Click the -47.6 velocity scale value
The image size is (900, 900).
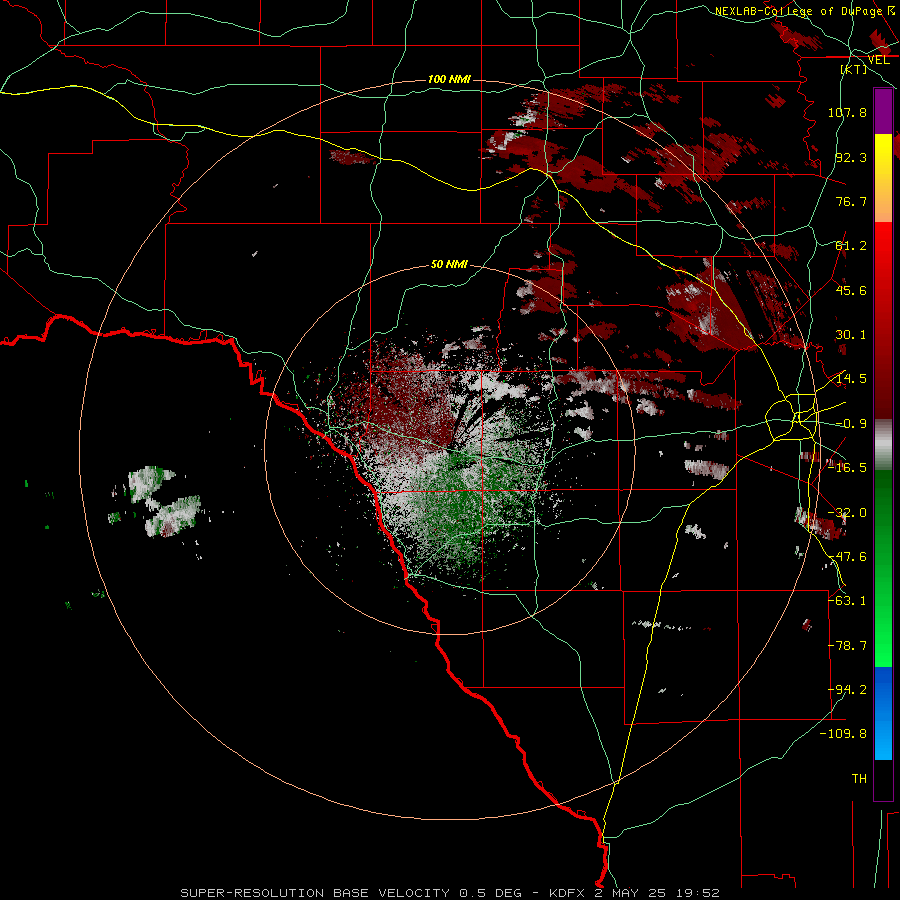pyautogui.click(x=847, y=557)
